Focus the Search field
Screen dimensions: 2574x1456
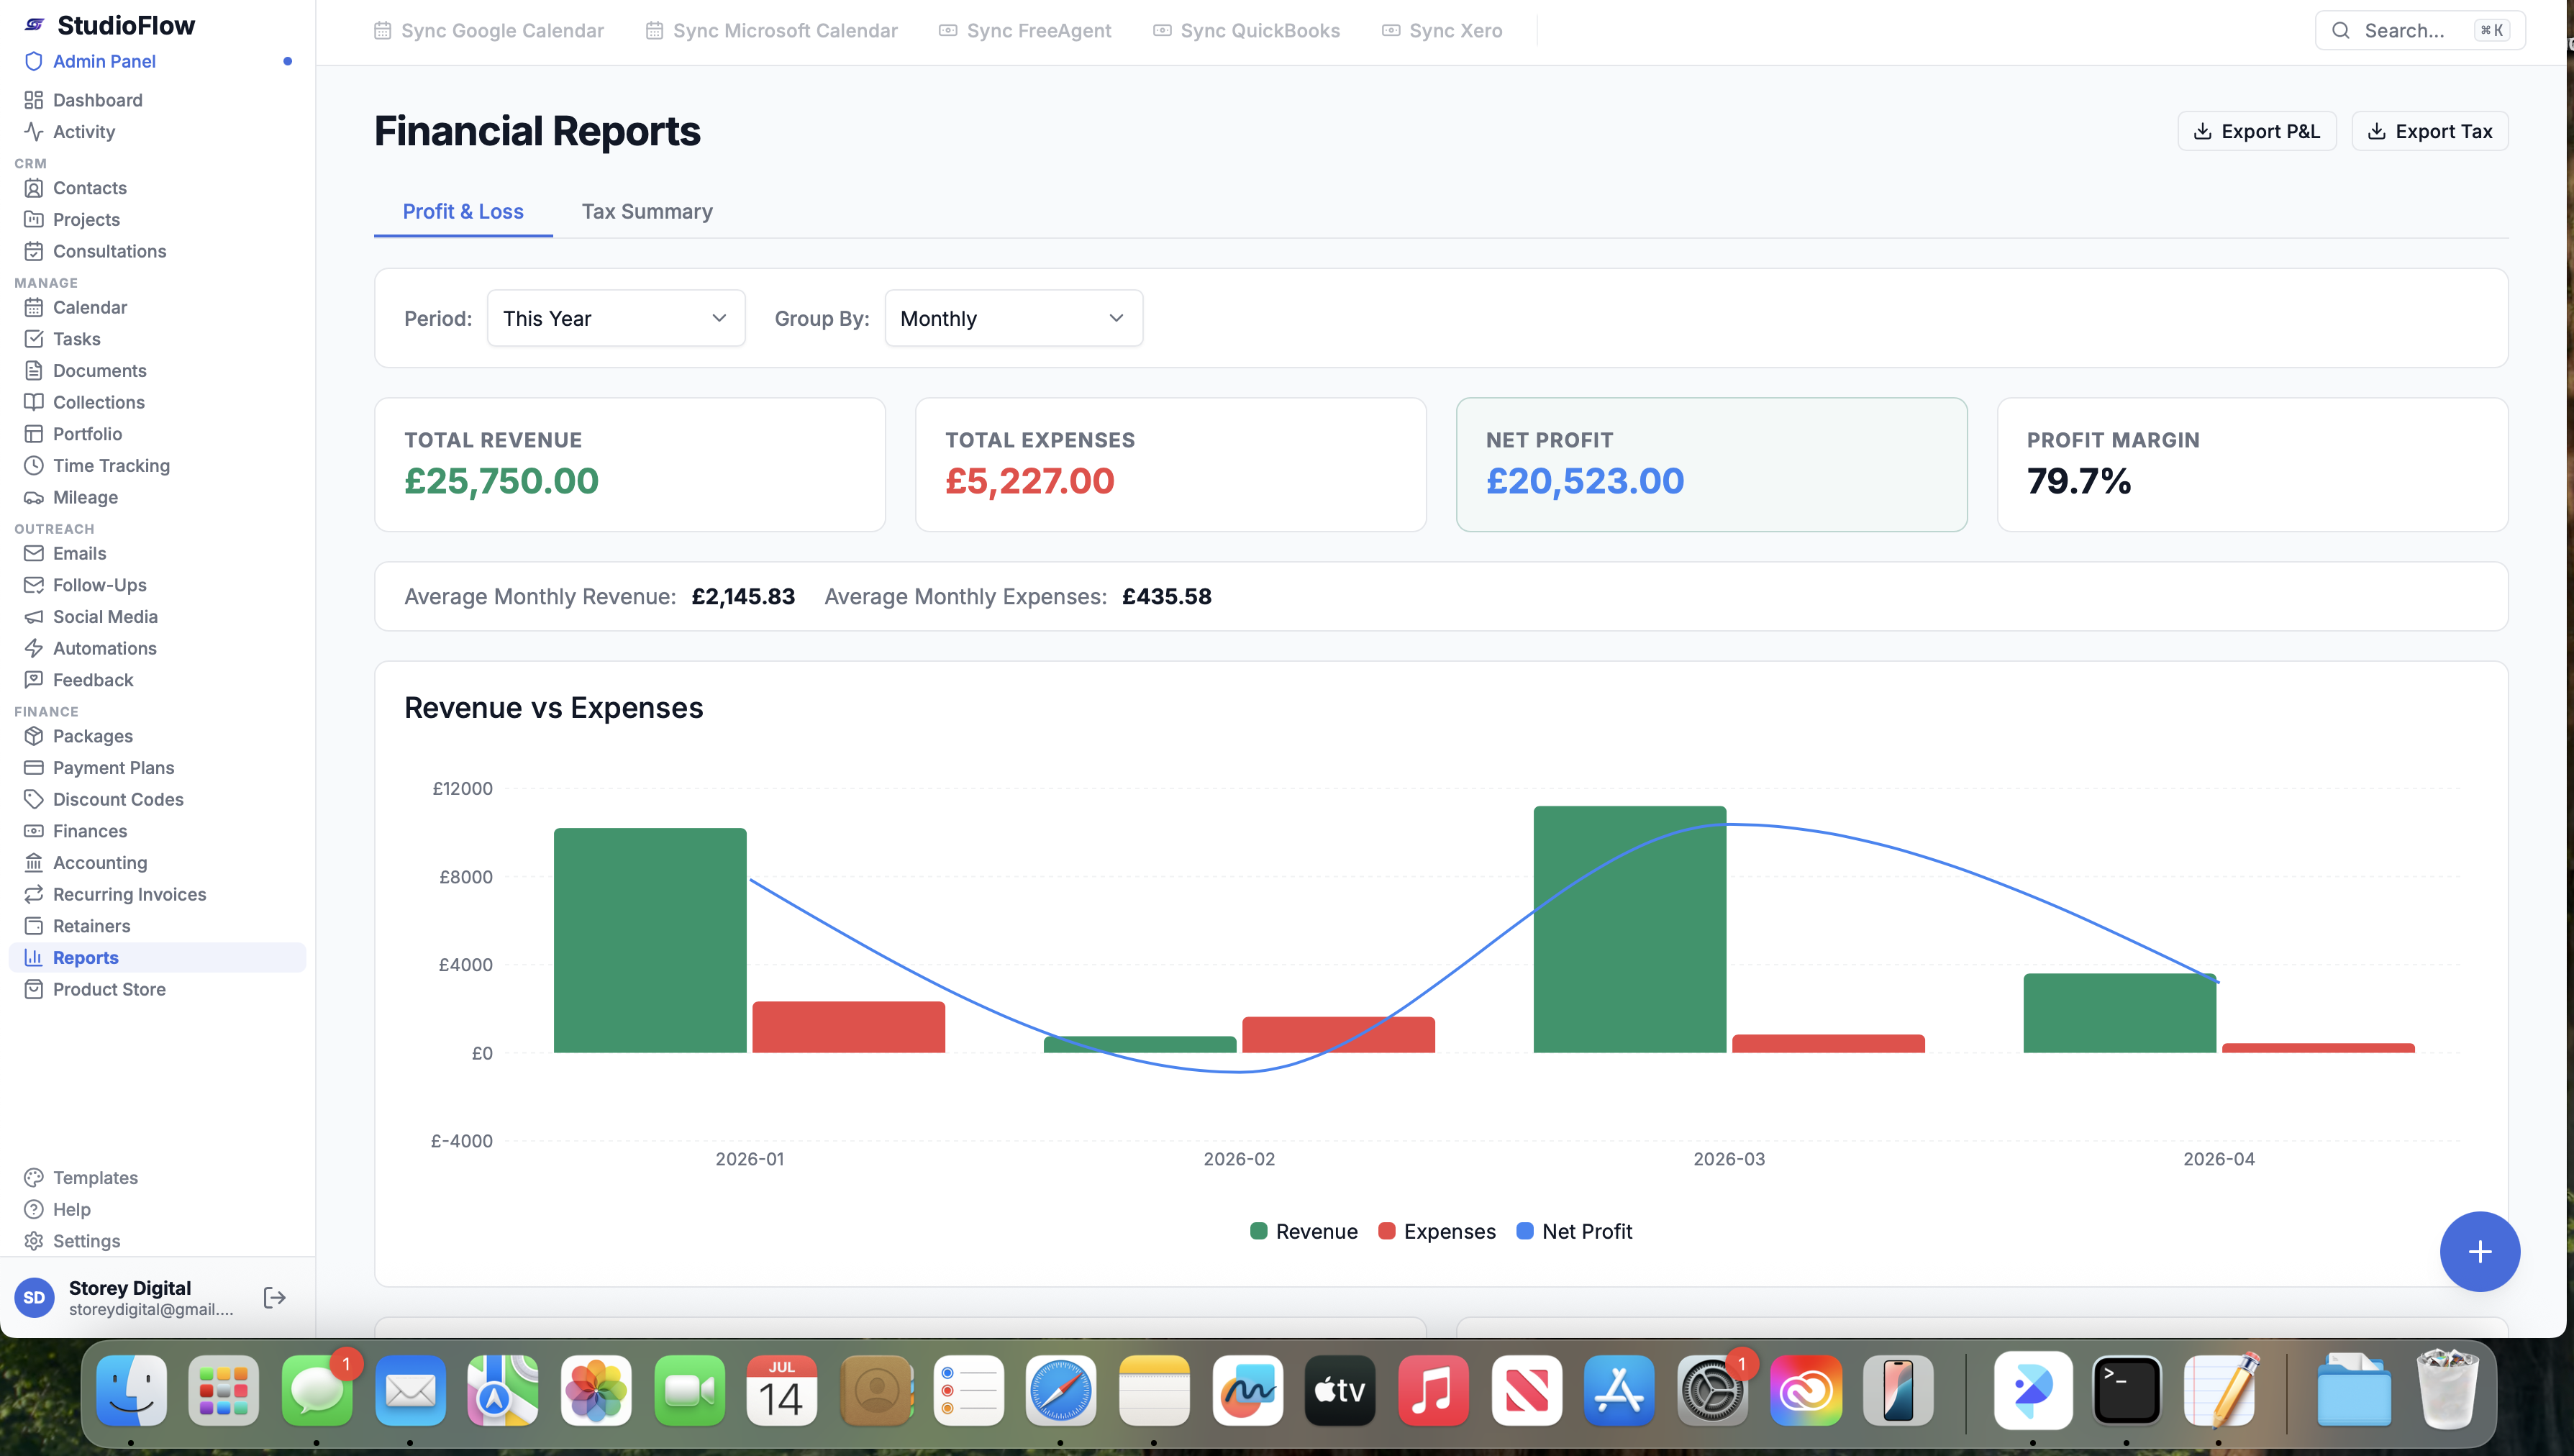(2420, 31)
